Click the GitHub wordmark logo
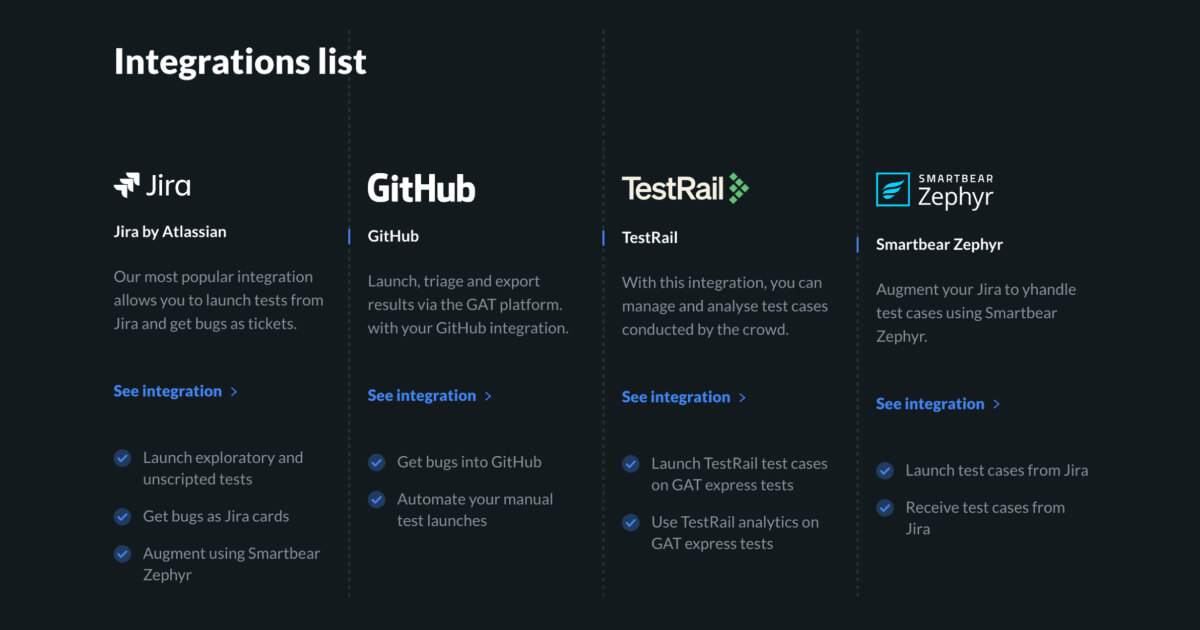The height and width of the screenshot is (630, 1200). click(421, 188)
